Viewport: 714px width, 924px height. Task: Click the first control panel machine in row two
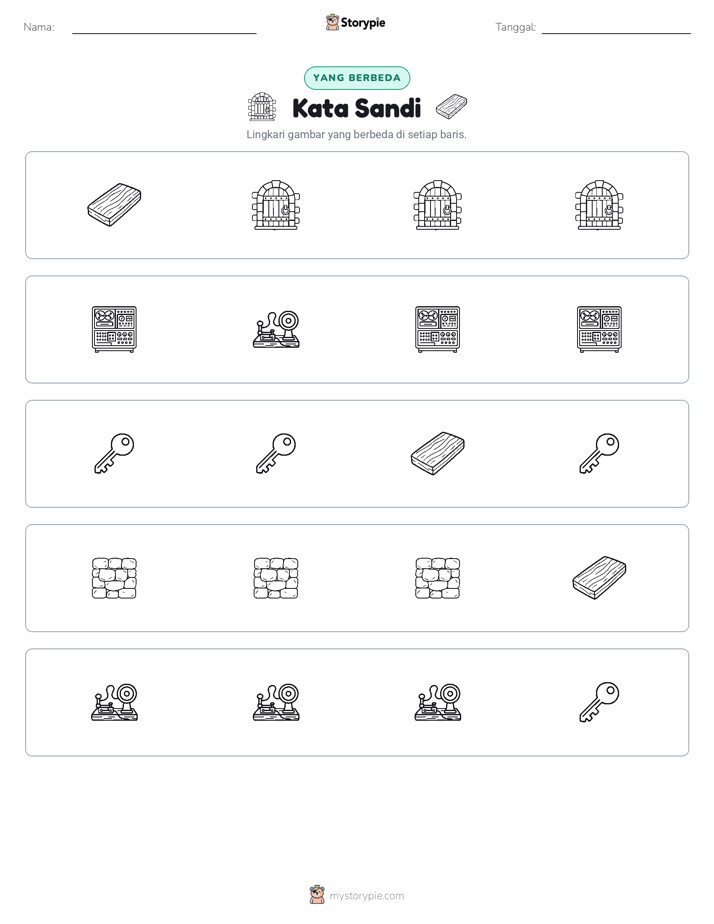(114, 329)
